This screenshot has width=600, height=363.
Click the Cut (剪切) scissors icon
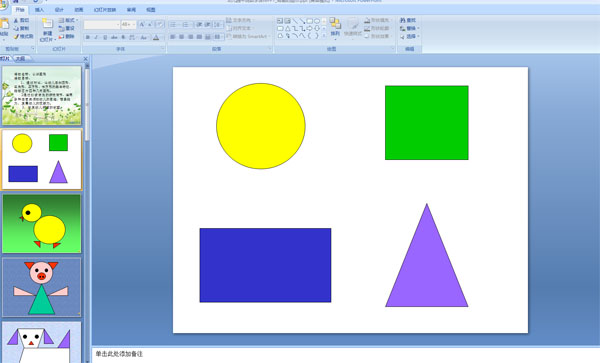[16, 20]
